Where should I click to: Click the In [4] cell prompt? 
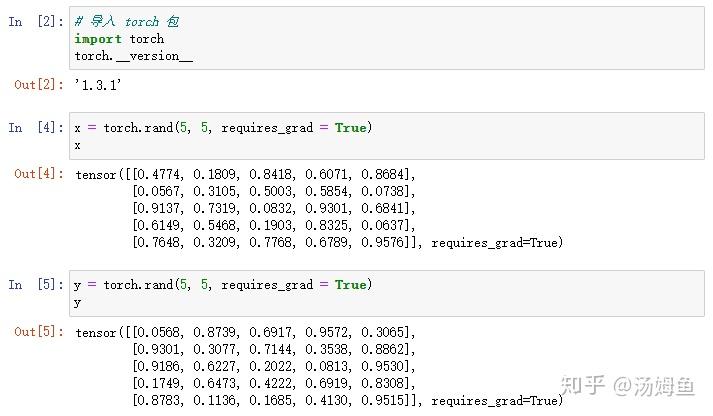[x=37, y=128]
